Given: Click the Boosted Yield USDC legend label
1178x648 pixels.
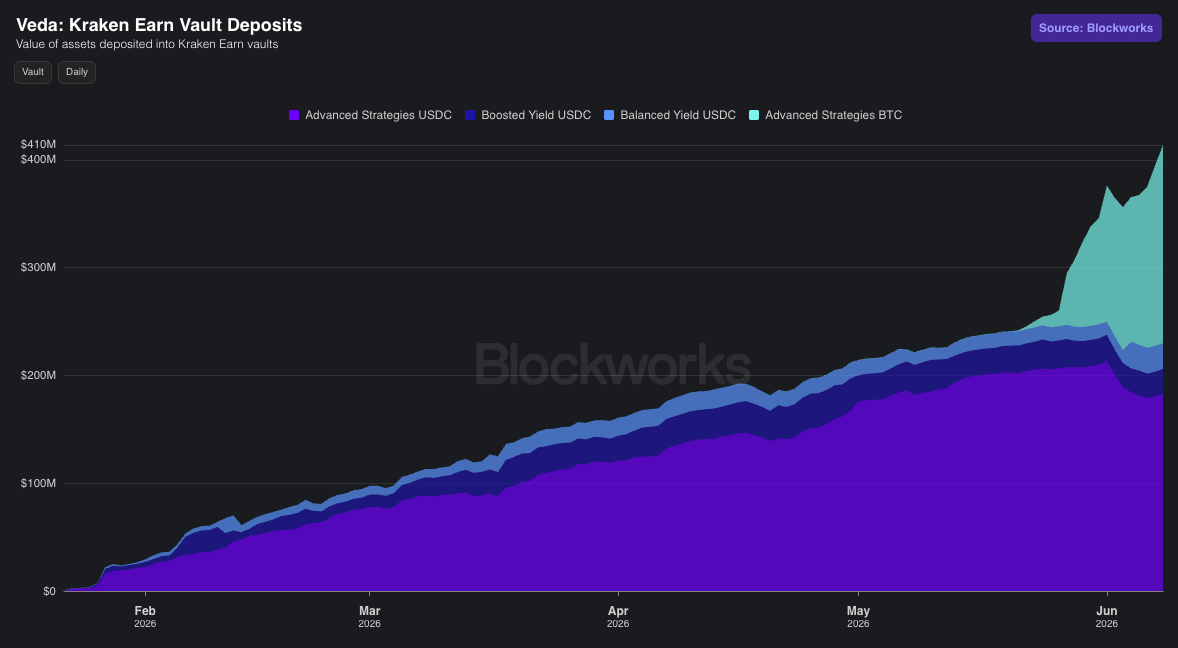Looking at the screenshot, I should tap(536, 115).
